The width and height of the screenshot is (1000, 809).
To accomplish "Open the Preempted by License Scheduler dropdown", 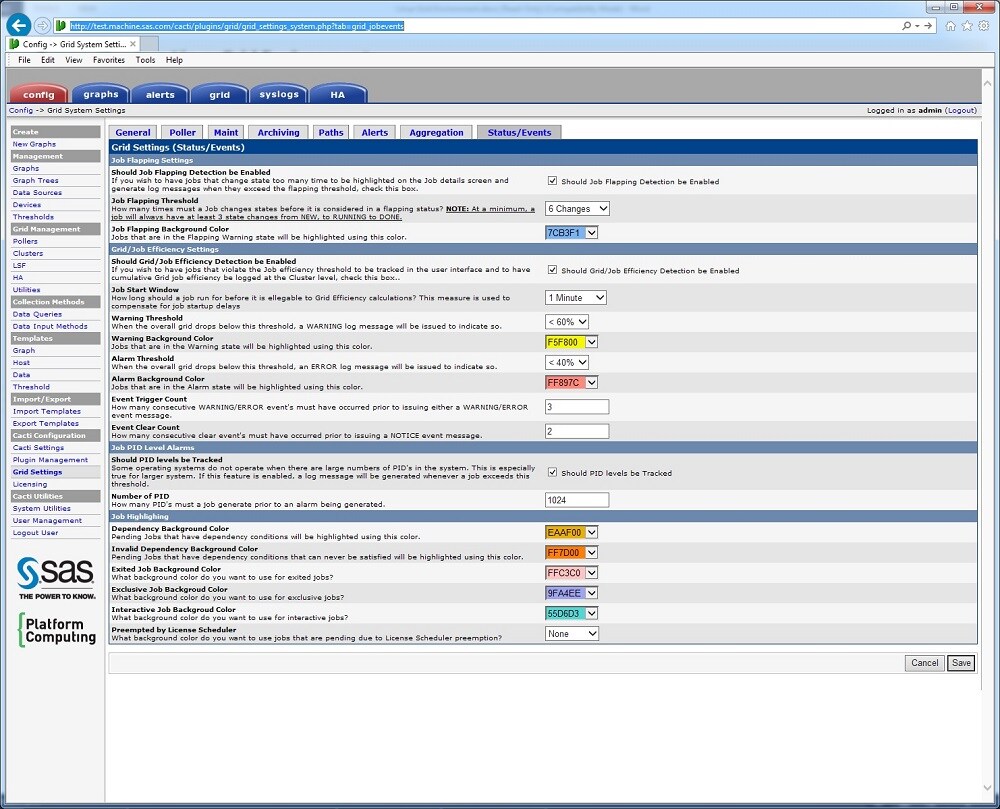I will [571, 633].
